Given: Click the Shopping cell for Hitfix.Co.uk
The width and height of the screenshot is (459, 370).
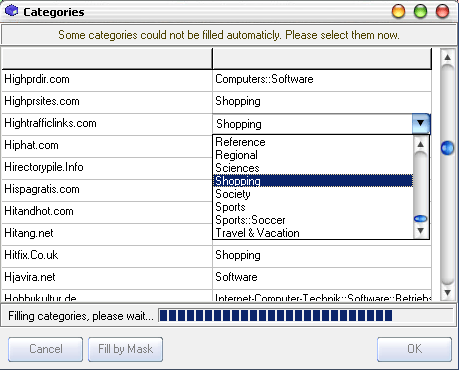Looking at the screenshot, I should point(322,256).
